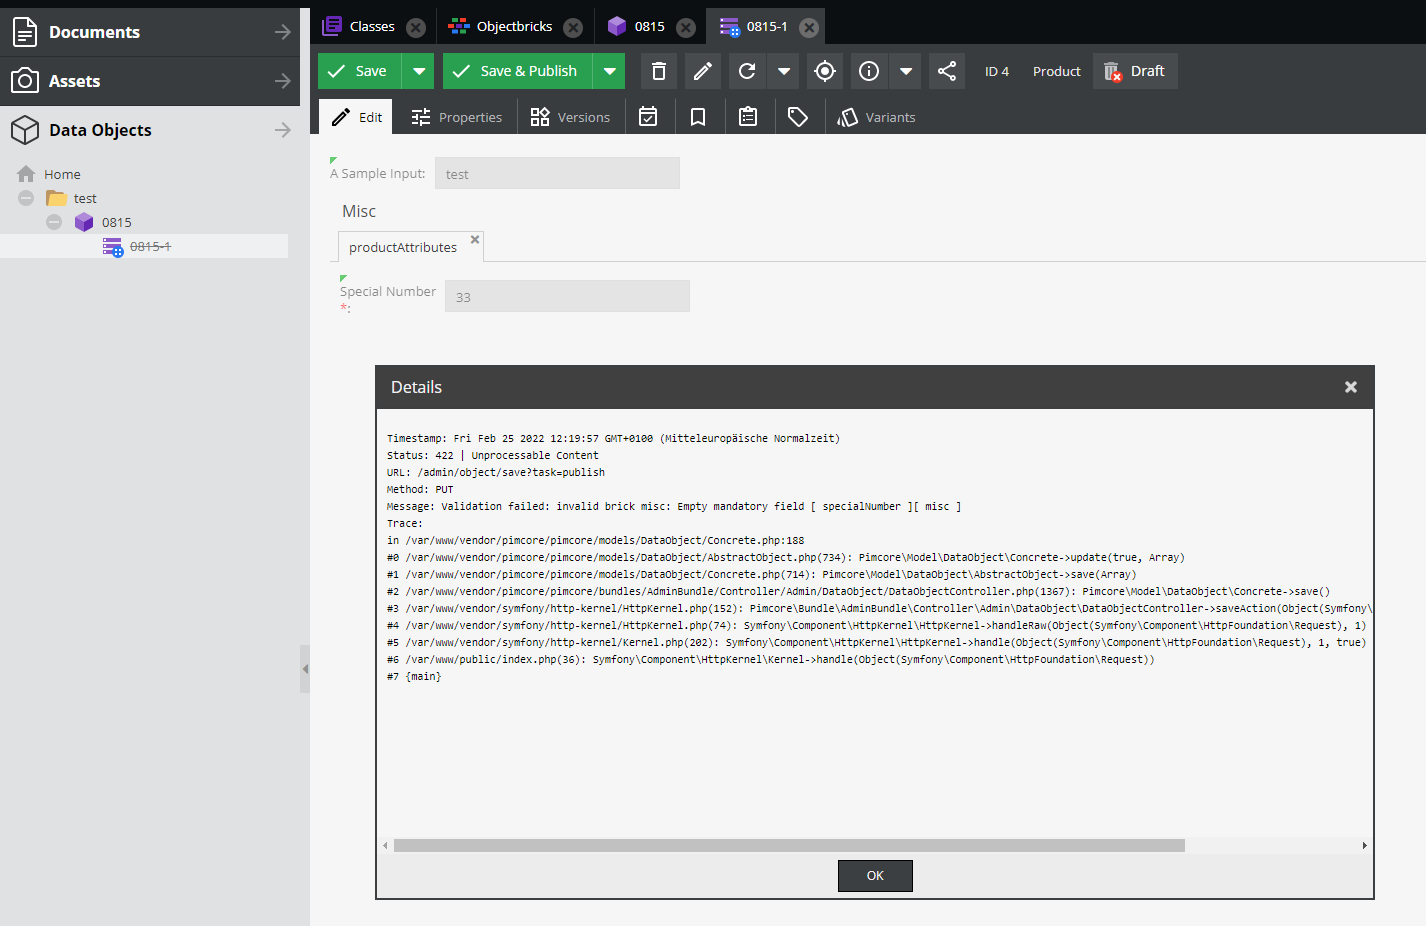Delete the object with the trash icon
The height and width of the screenshot is (926, 1426).
(x=658, y=71)
